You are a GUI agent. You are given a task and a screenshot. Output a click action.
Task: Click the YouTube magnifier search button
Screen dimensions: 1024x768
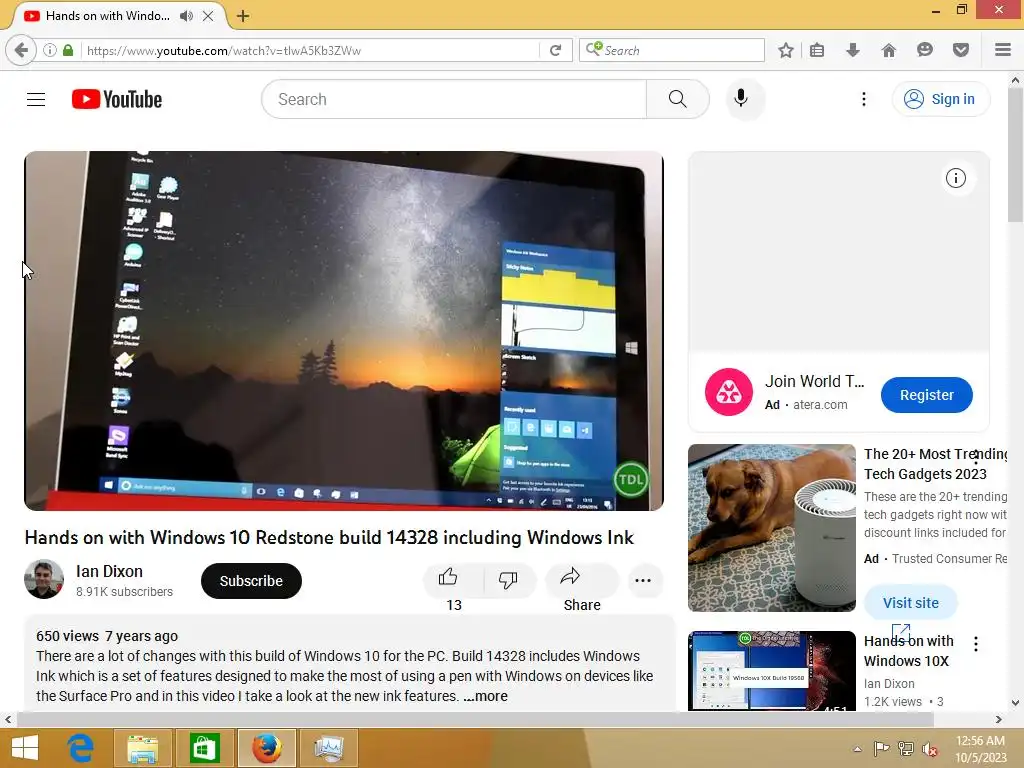pos(678,99)
